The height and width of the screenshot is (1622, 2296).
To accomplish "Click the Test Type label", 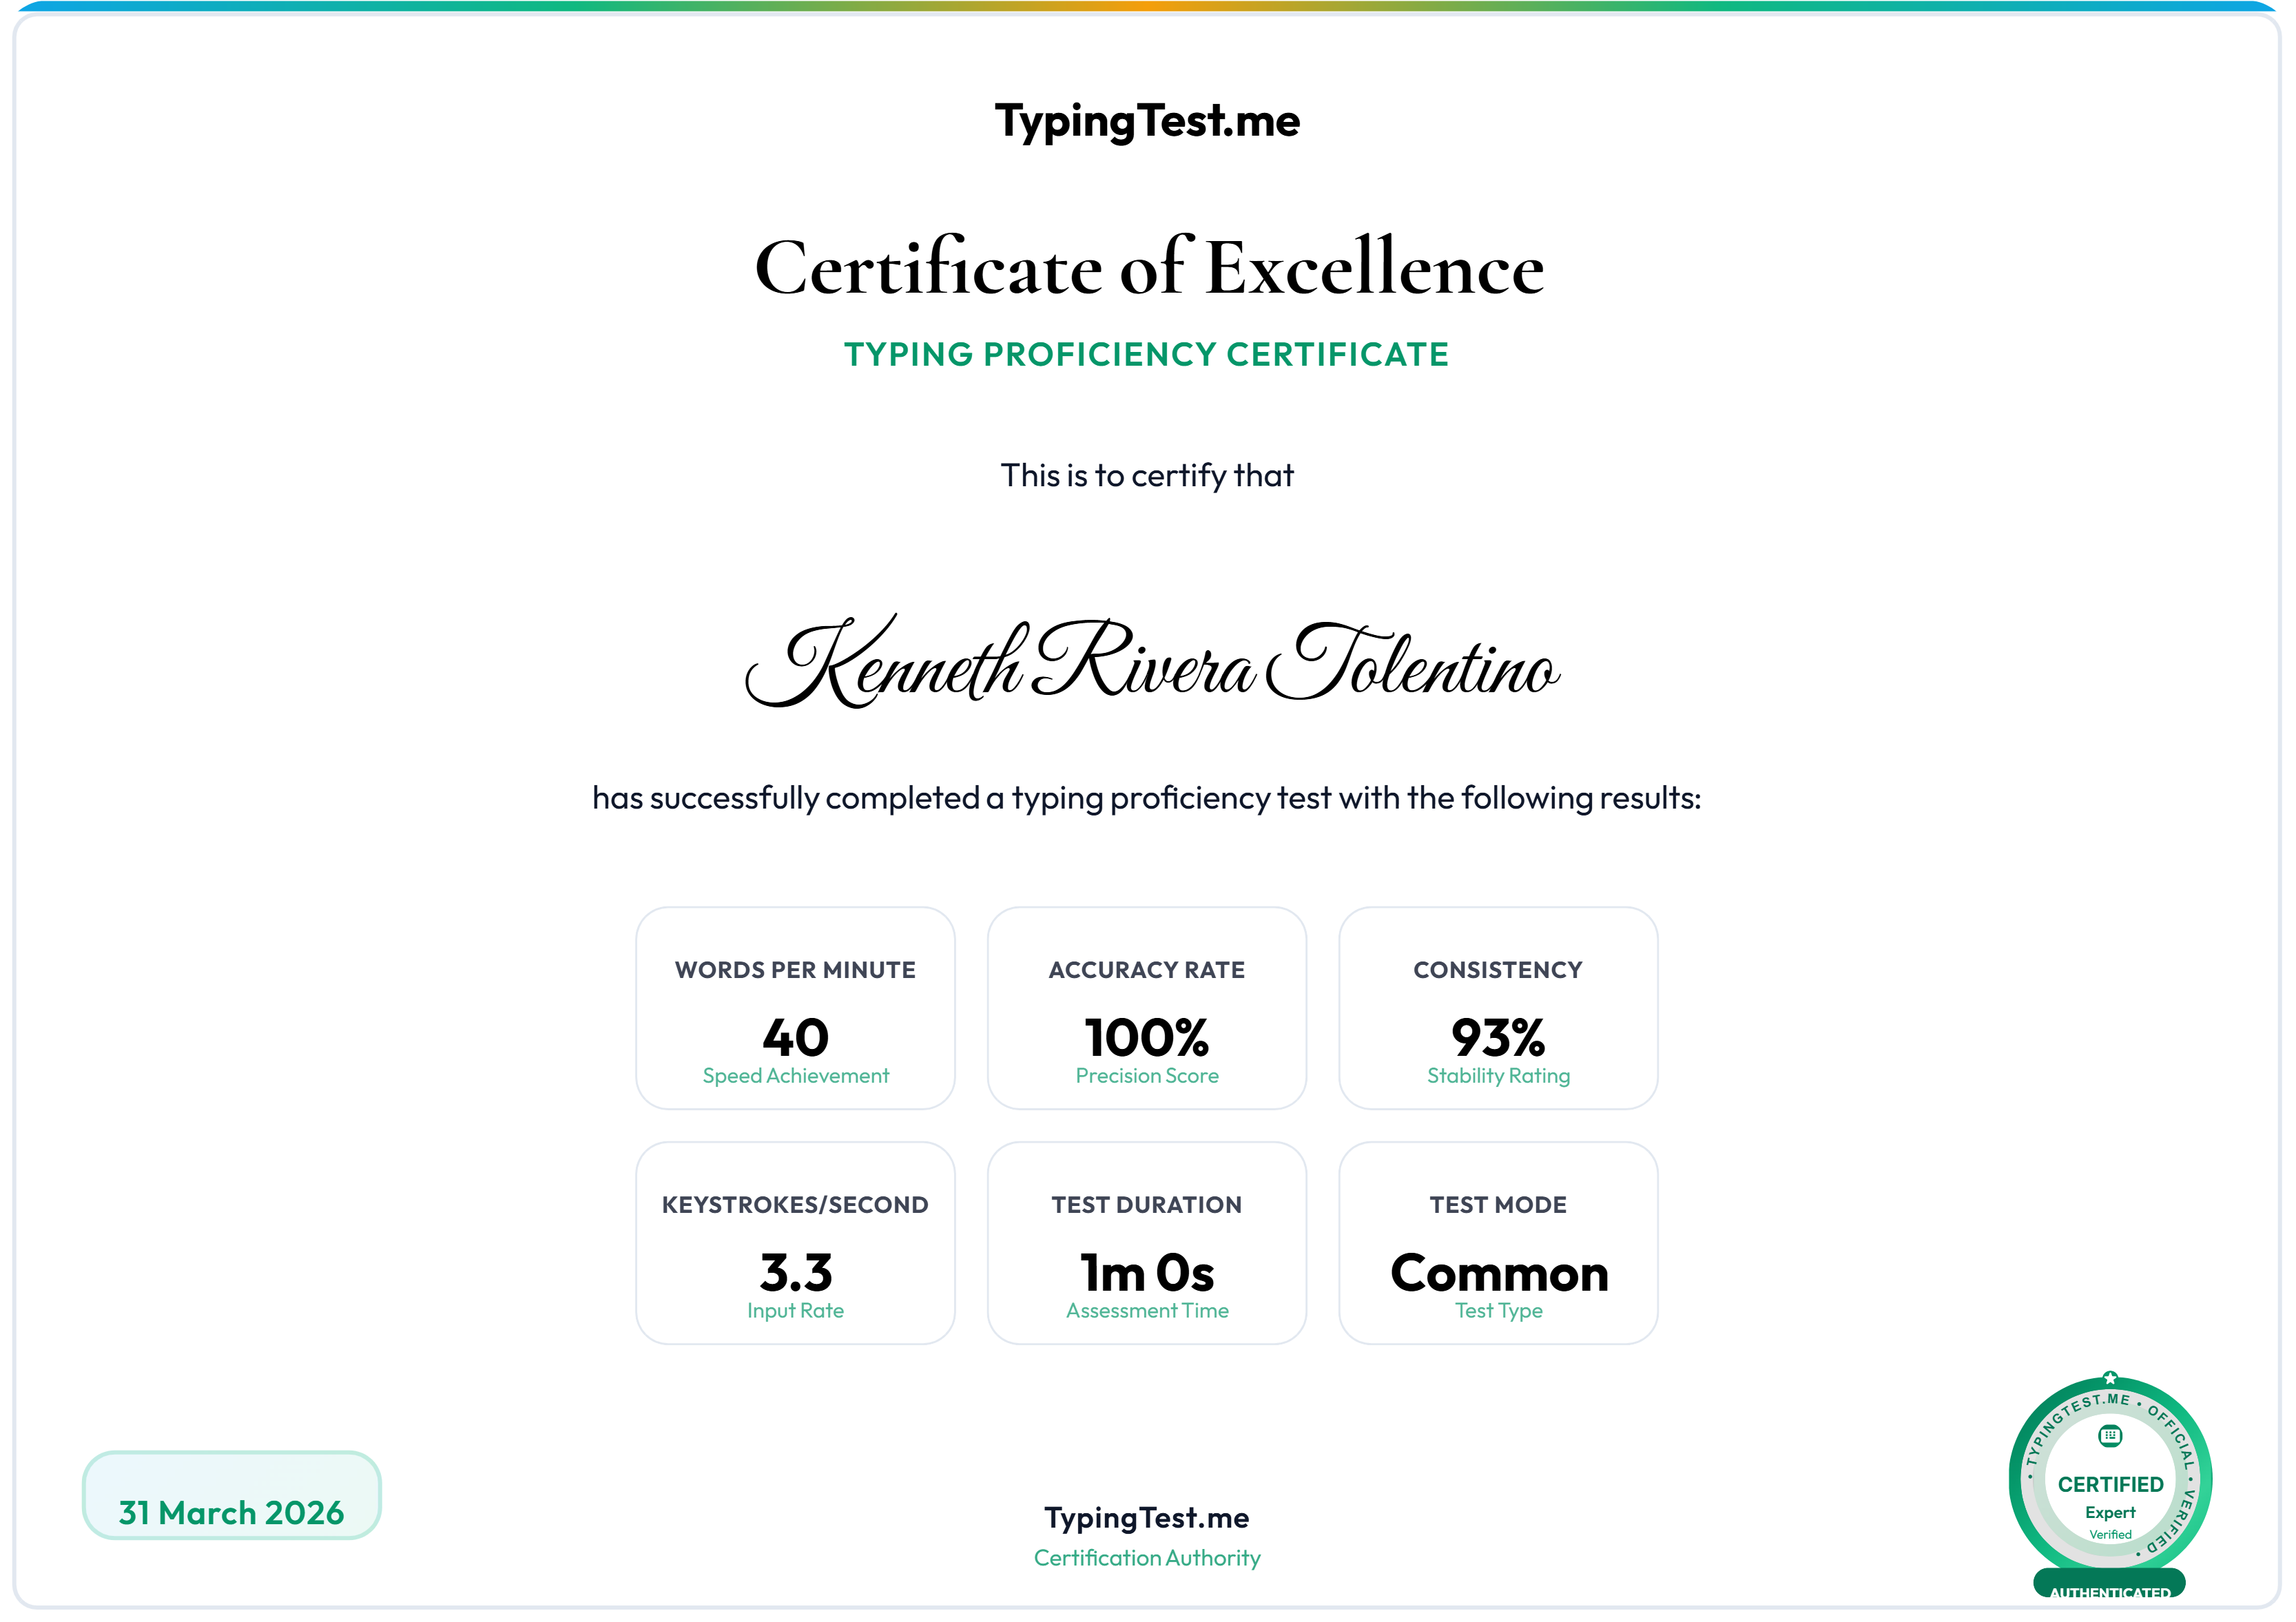I will coord(1498,1311).
